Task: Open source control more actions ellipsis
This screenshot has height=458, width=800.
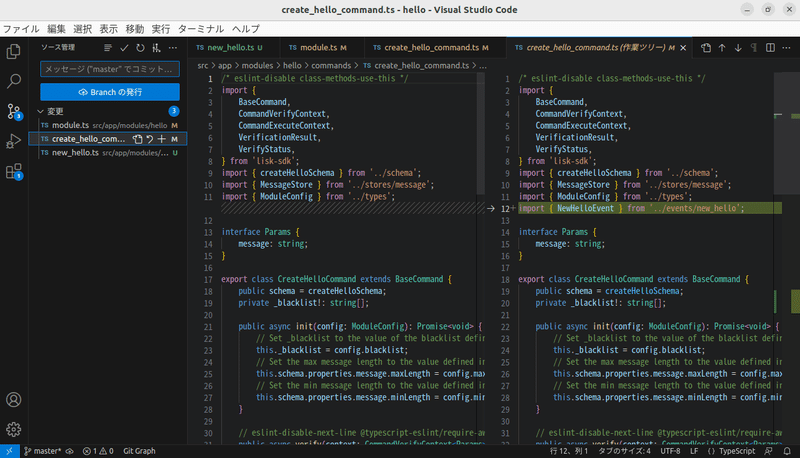Action: [x=173, y=47]
